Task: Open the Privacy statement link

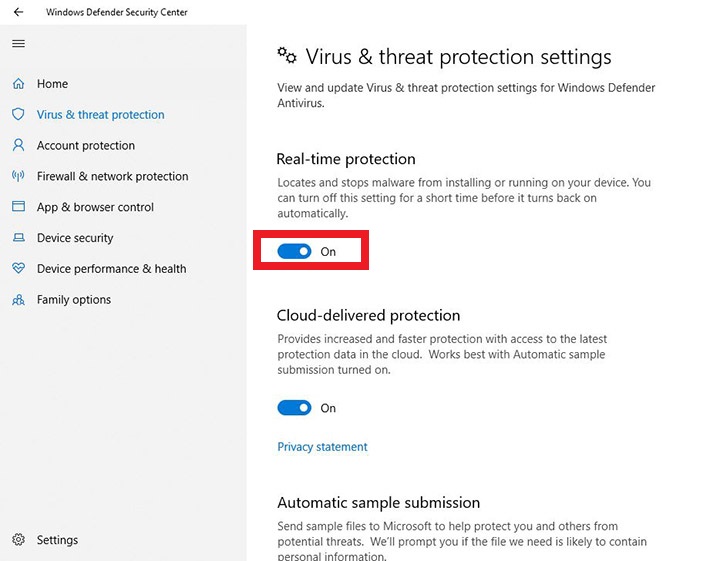Action: coord(322,447)
